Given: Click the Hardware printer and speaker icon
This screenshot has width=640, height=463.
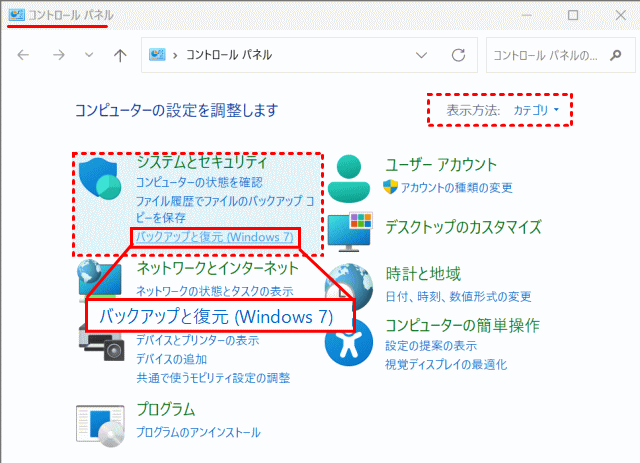Looking at the screenshot, I should 101,345.
